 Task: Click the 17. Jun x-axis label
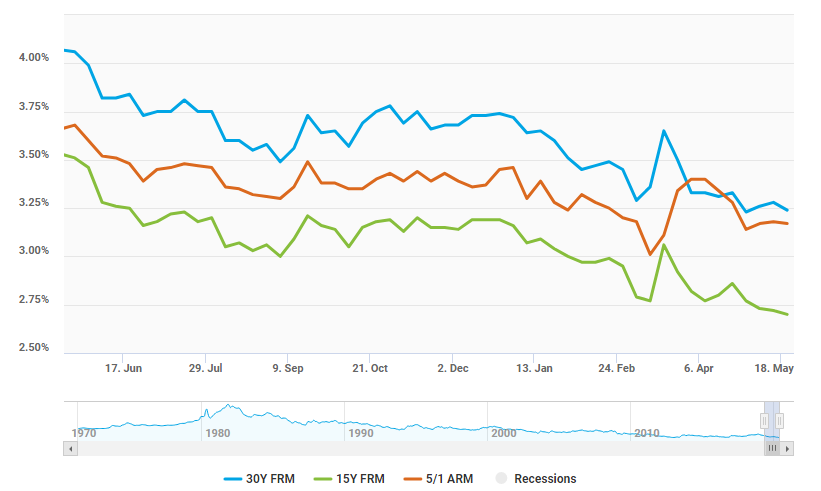pos(123,368)
